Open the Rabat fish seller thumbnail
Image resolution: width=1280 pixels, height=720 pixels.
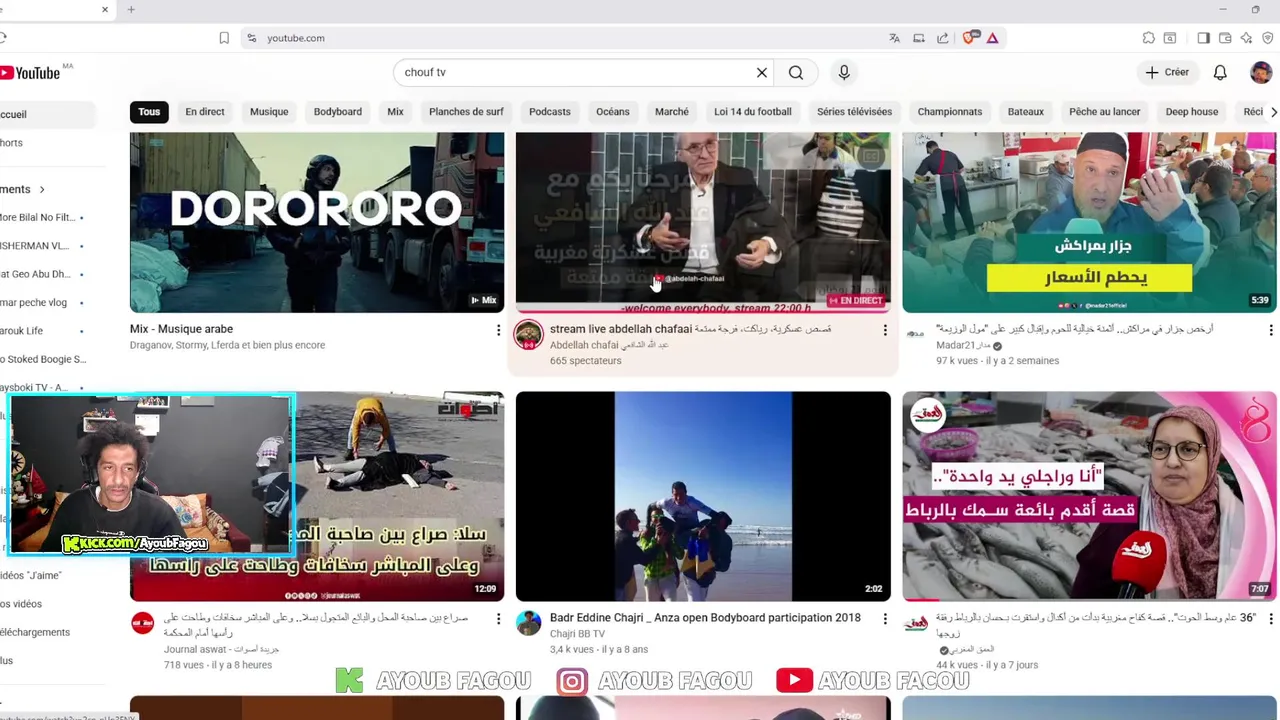[x=1089, y=496]
